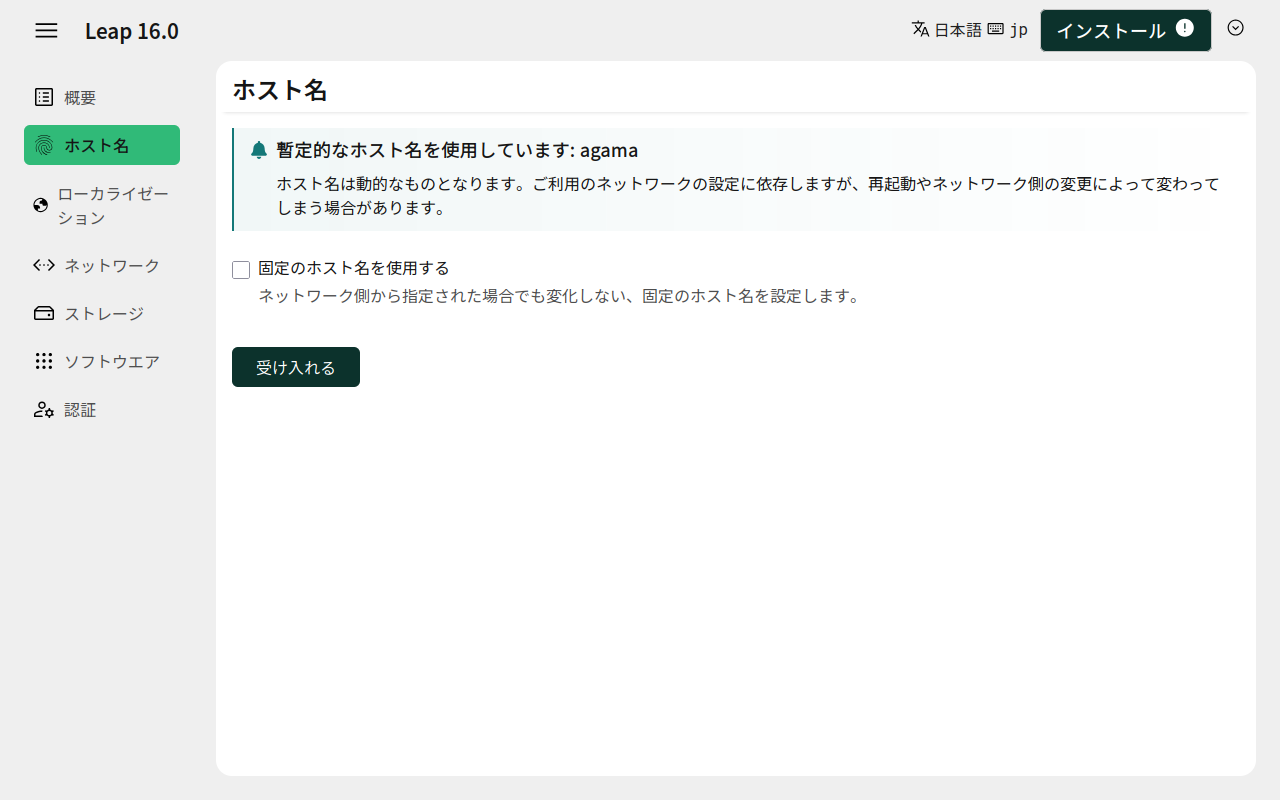Viewport: 1280px width, 800px height.
Task: Click the 暫定的なホスト名 alert title
Action: [457, 150]
